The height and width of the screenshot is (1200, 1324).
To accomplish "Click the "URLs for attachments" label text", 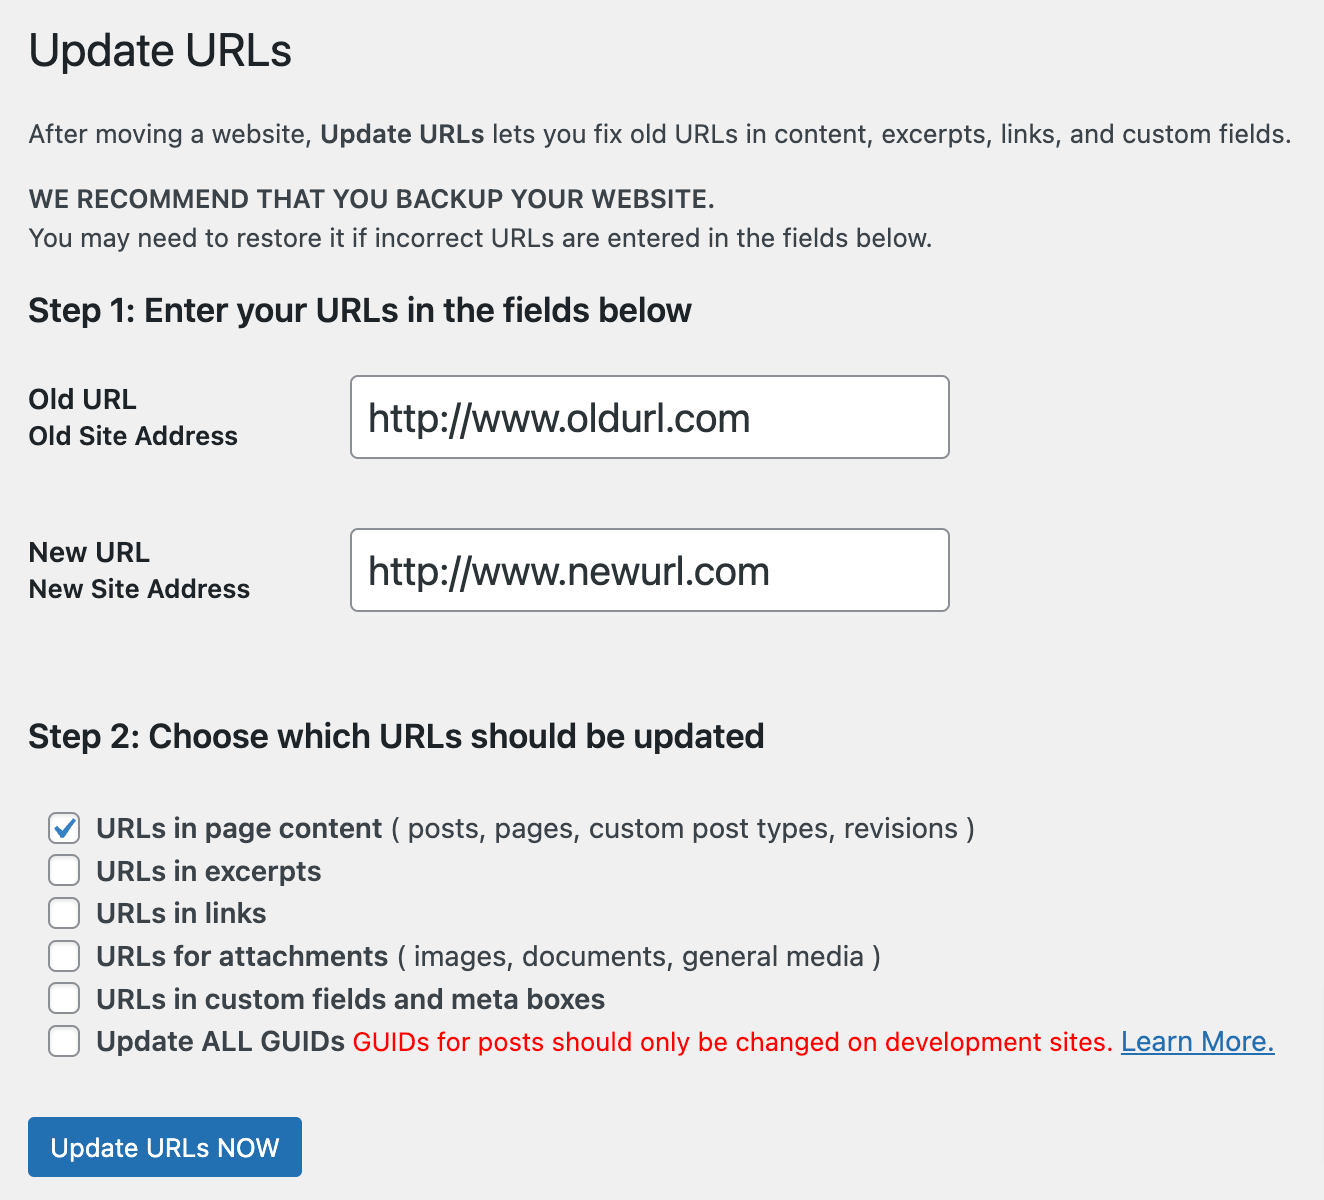I will (x=242, y=957).
